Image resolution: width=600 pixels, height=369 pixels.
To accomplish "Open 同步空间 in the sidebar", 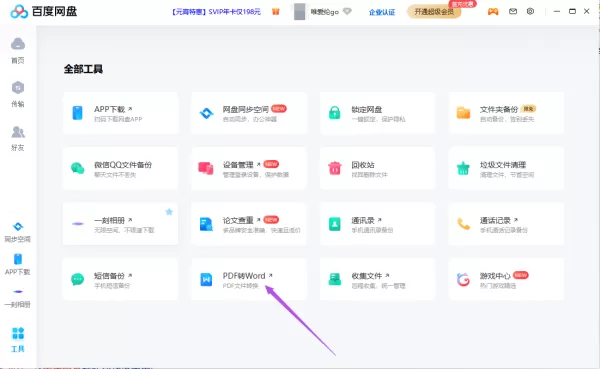I will [x=18, y=232].
